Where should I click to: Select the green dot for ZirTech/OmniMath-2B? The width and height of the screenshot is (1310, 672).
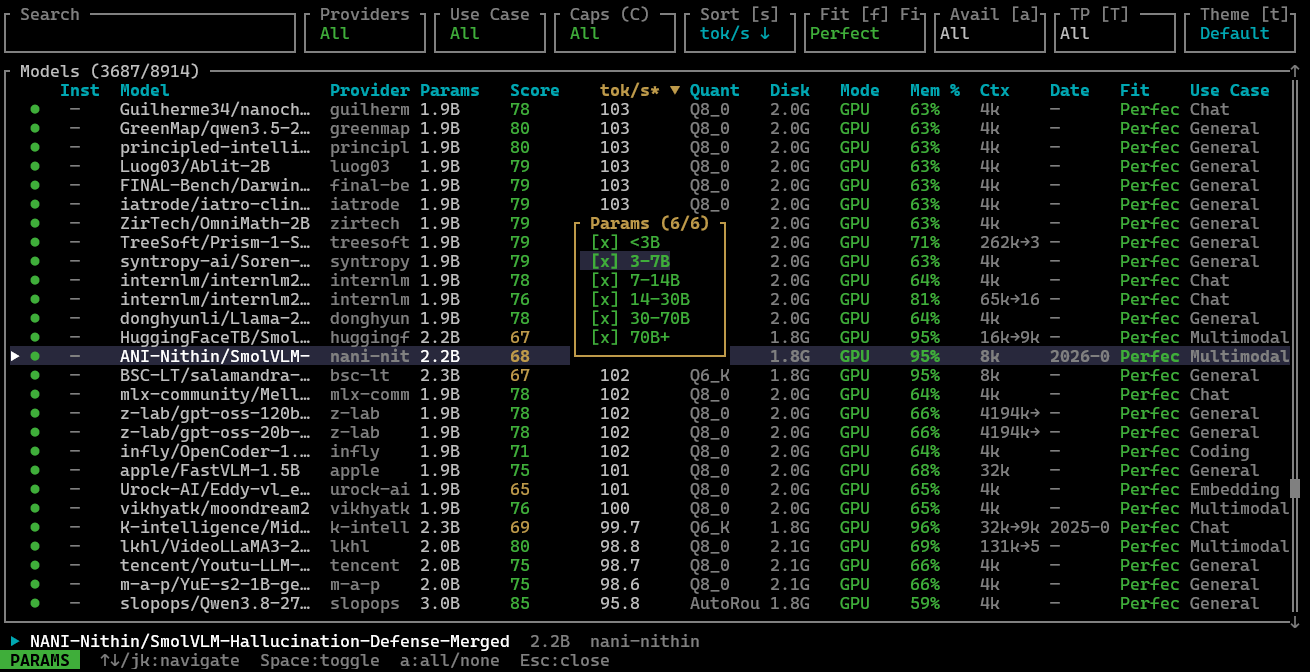coord(35,224)
